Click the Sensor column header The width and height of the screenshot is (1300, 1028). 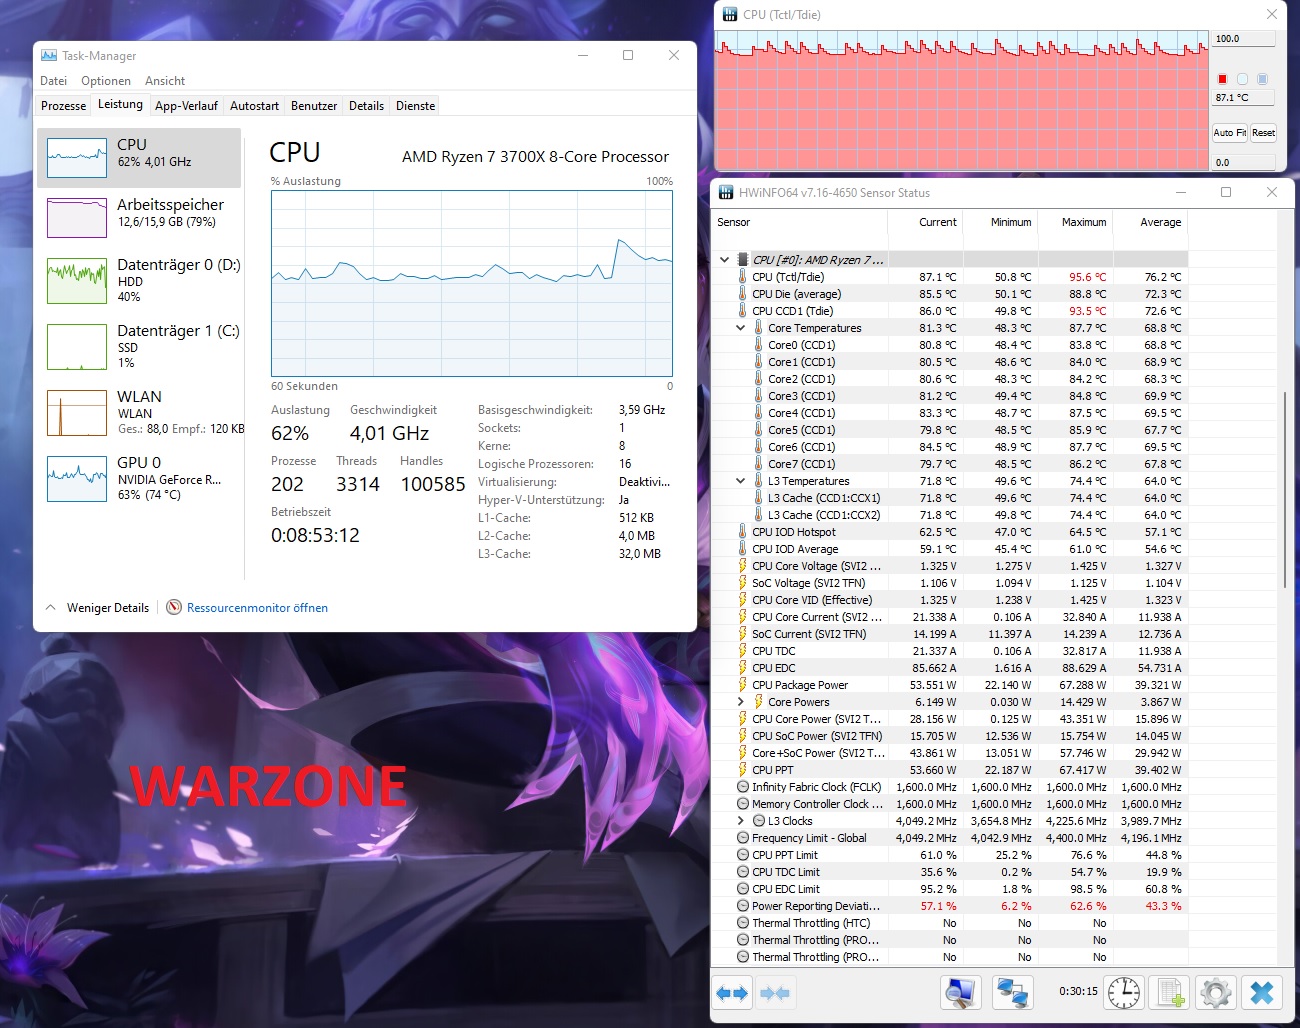point(800,223)
